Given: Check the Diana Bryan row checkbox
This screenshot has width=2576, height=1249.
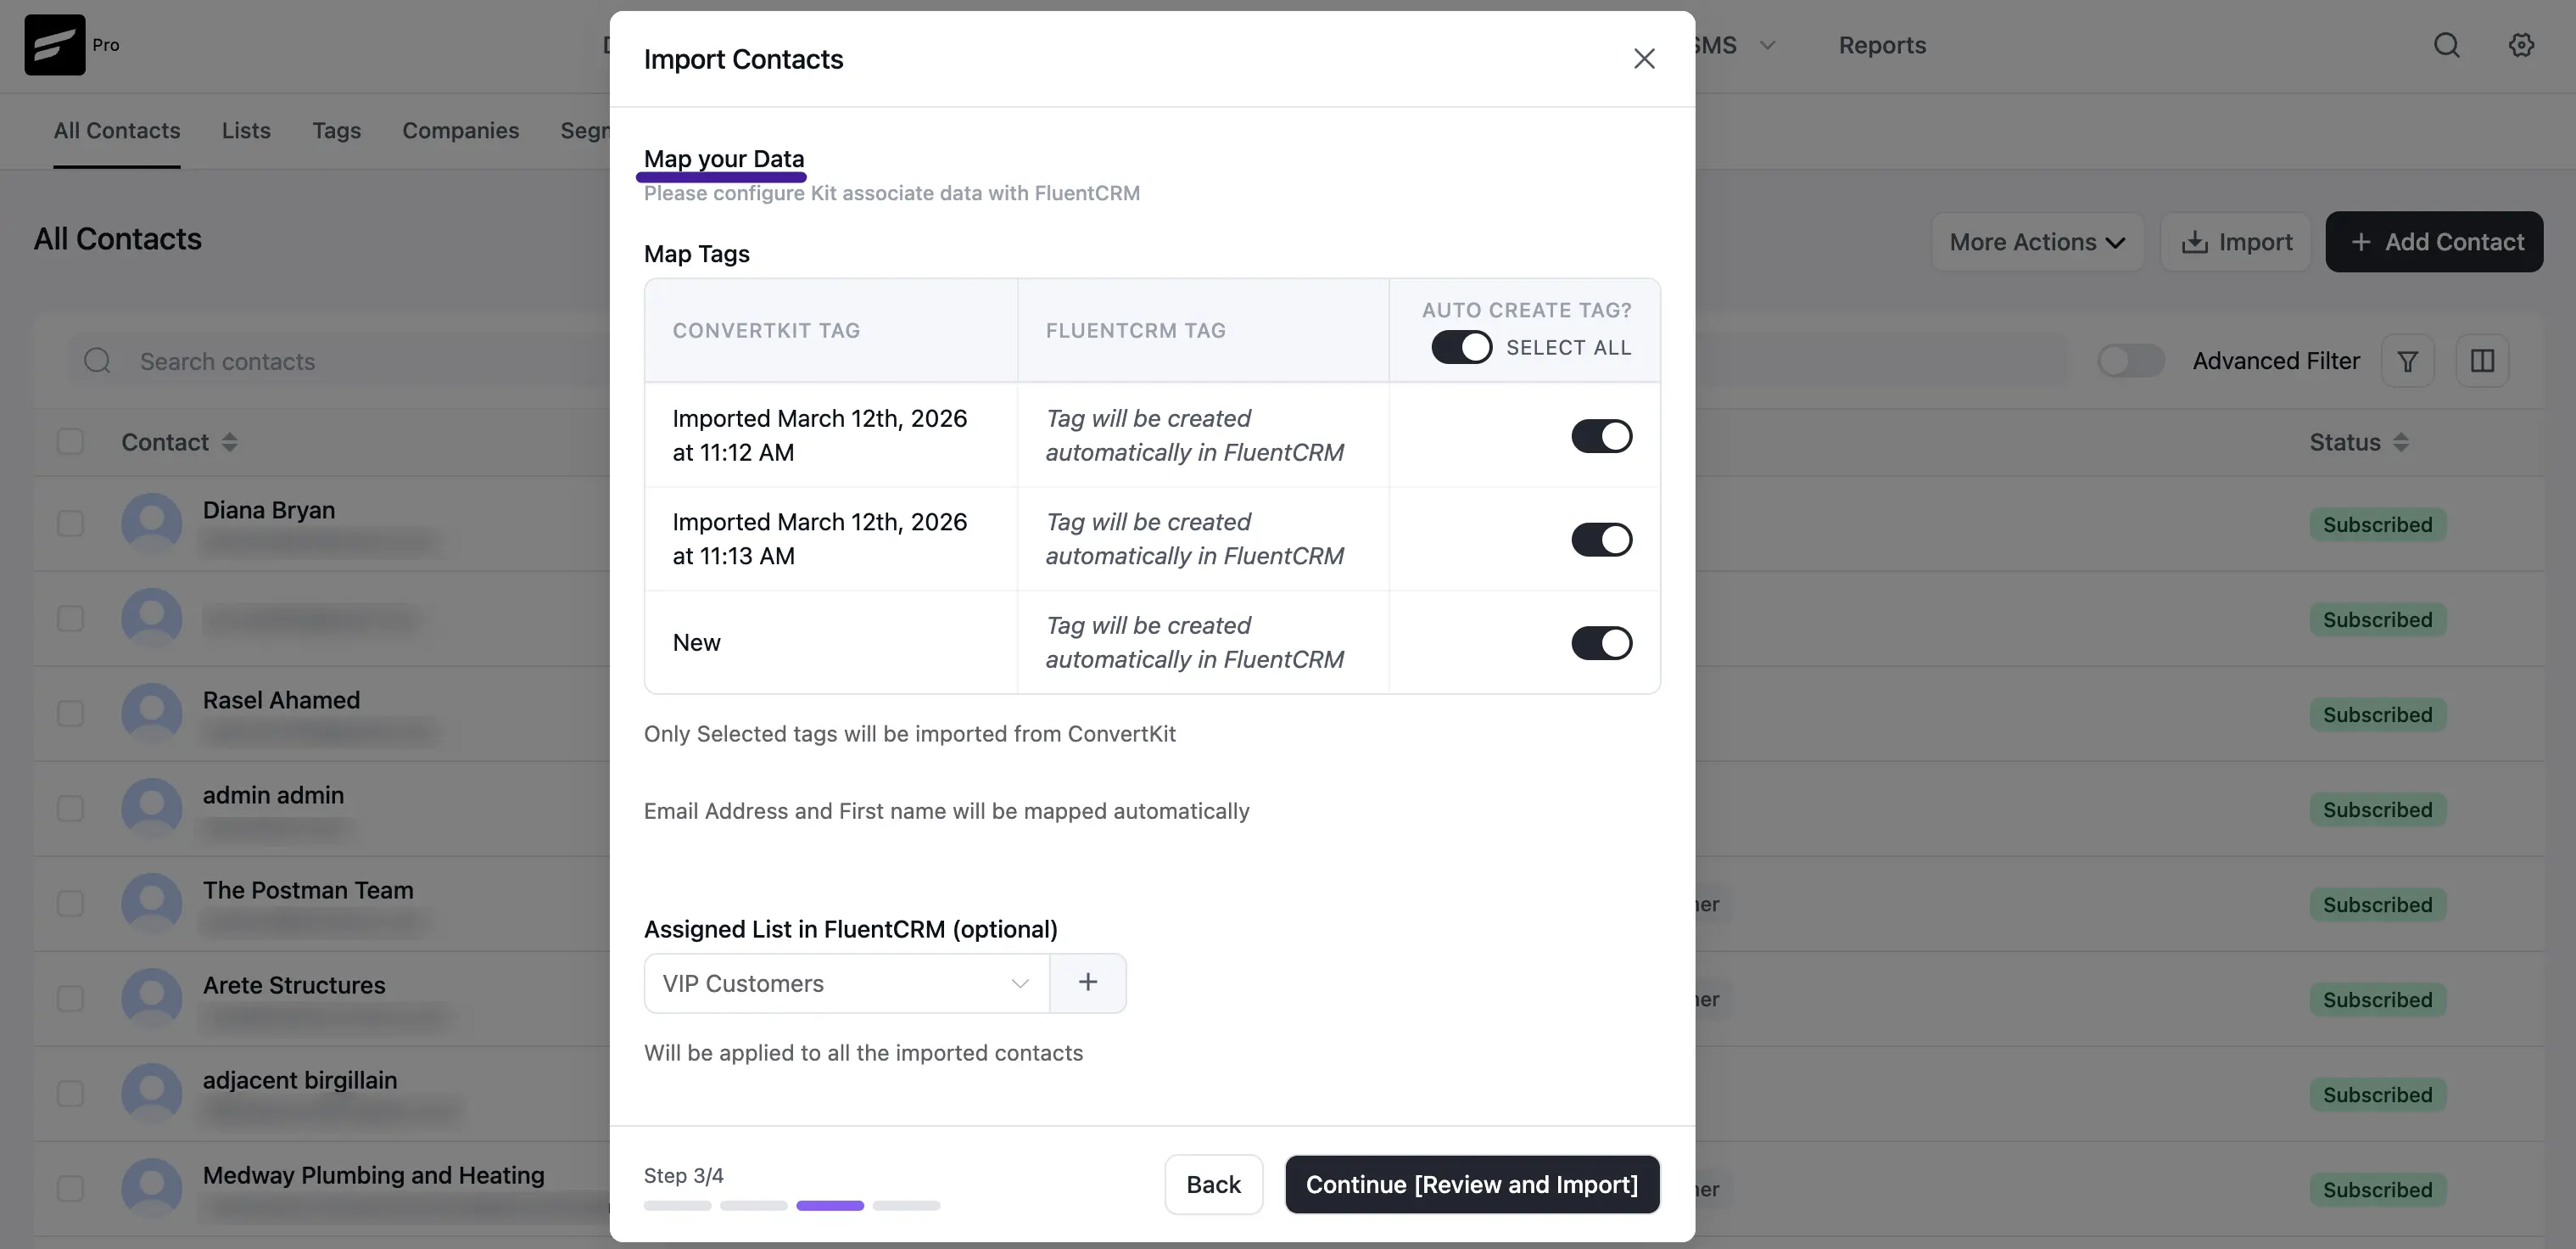Looking at the screenshot, I should [x=70, y=523].
